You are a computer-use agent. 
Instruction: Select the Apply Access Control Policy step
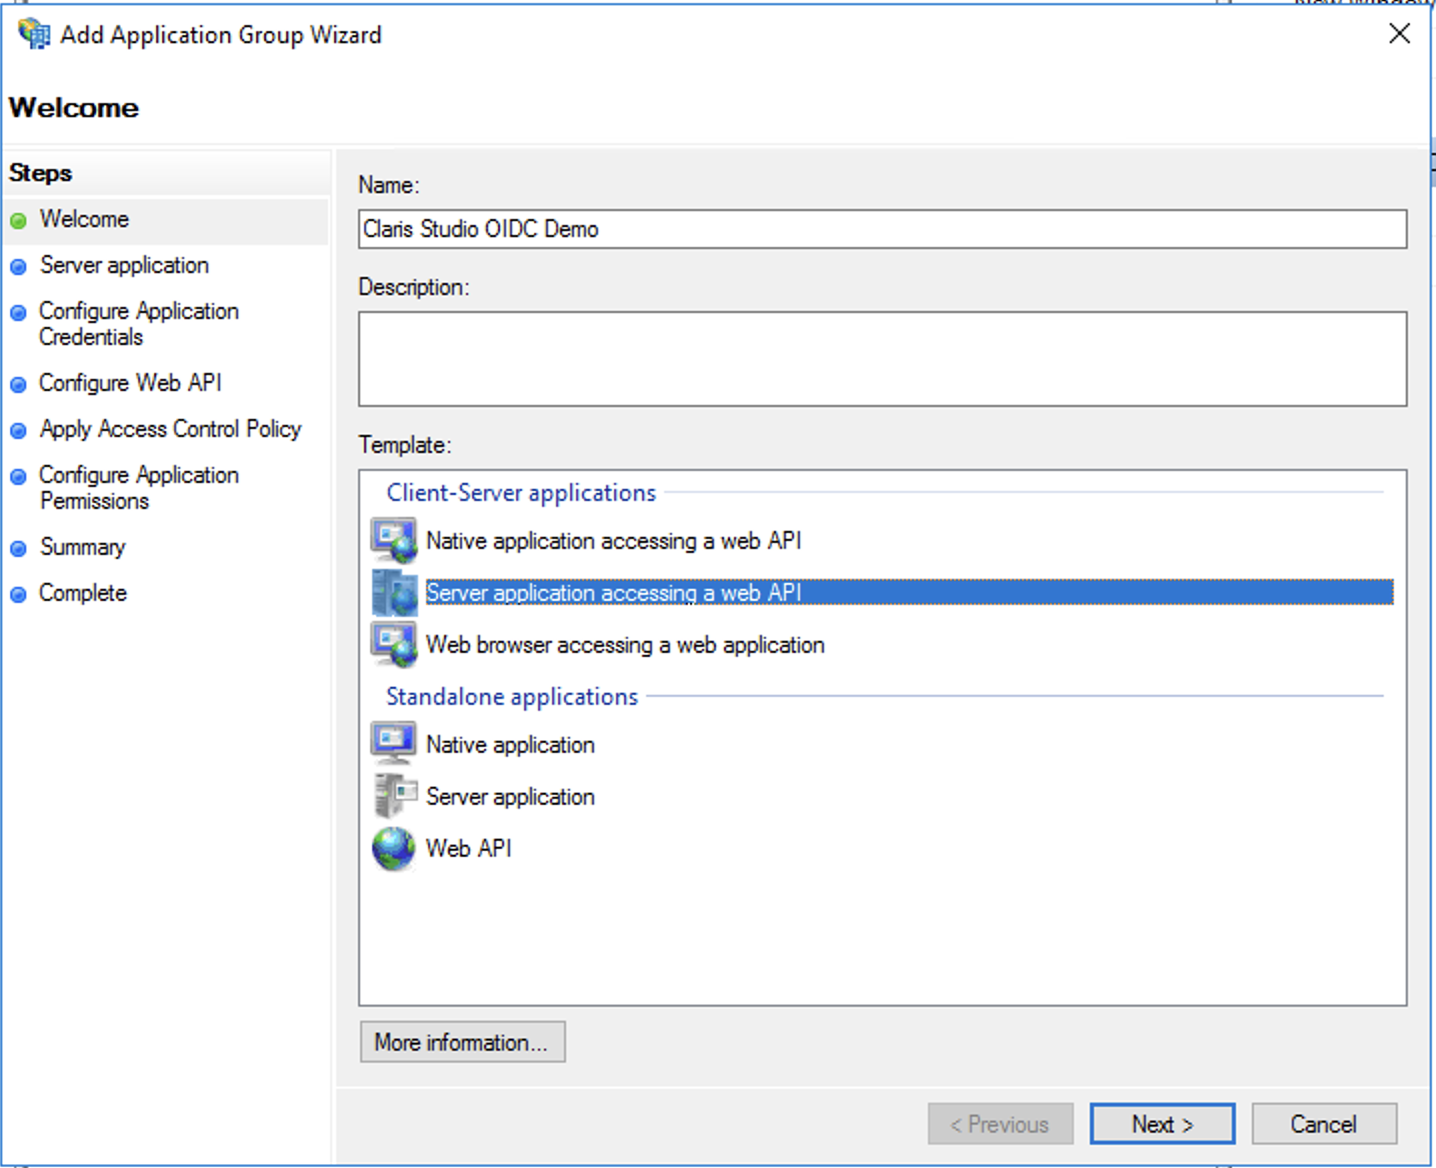pos(170,428)
